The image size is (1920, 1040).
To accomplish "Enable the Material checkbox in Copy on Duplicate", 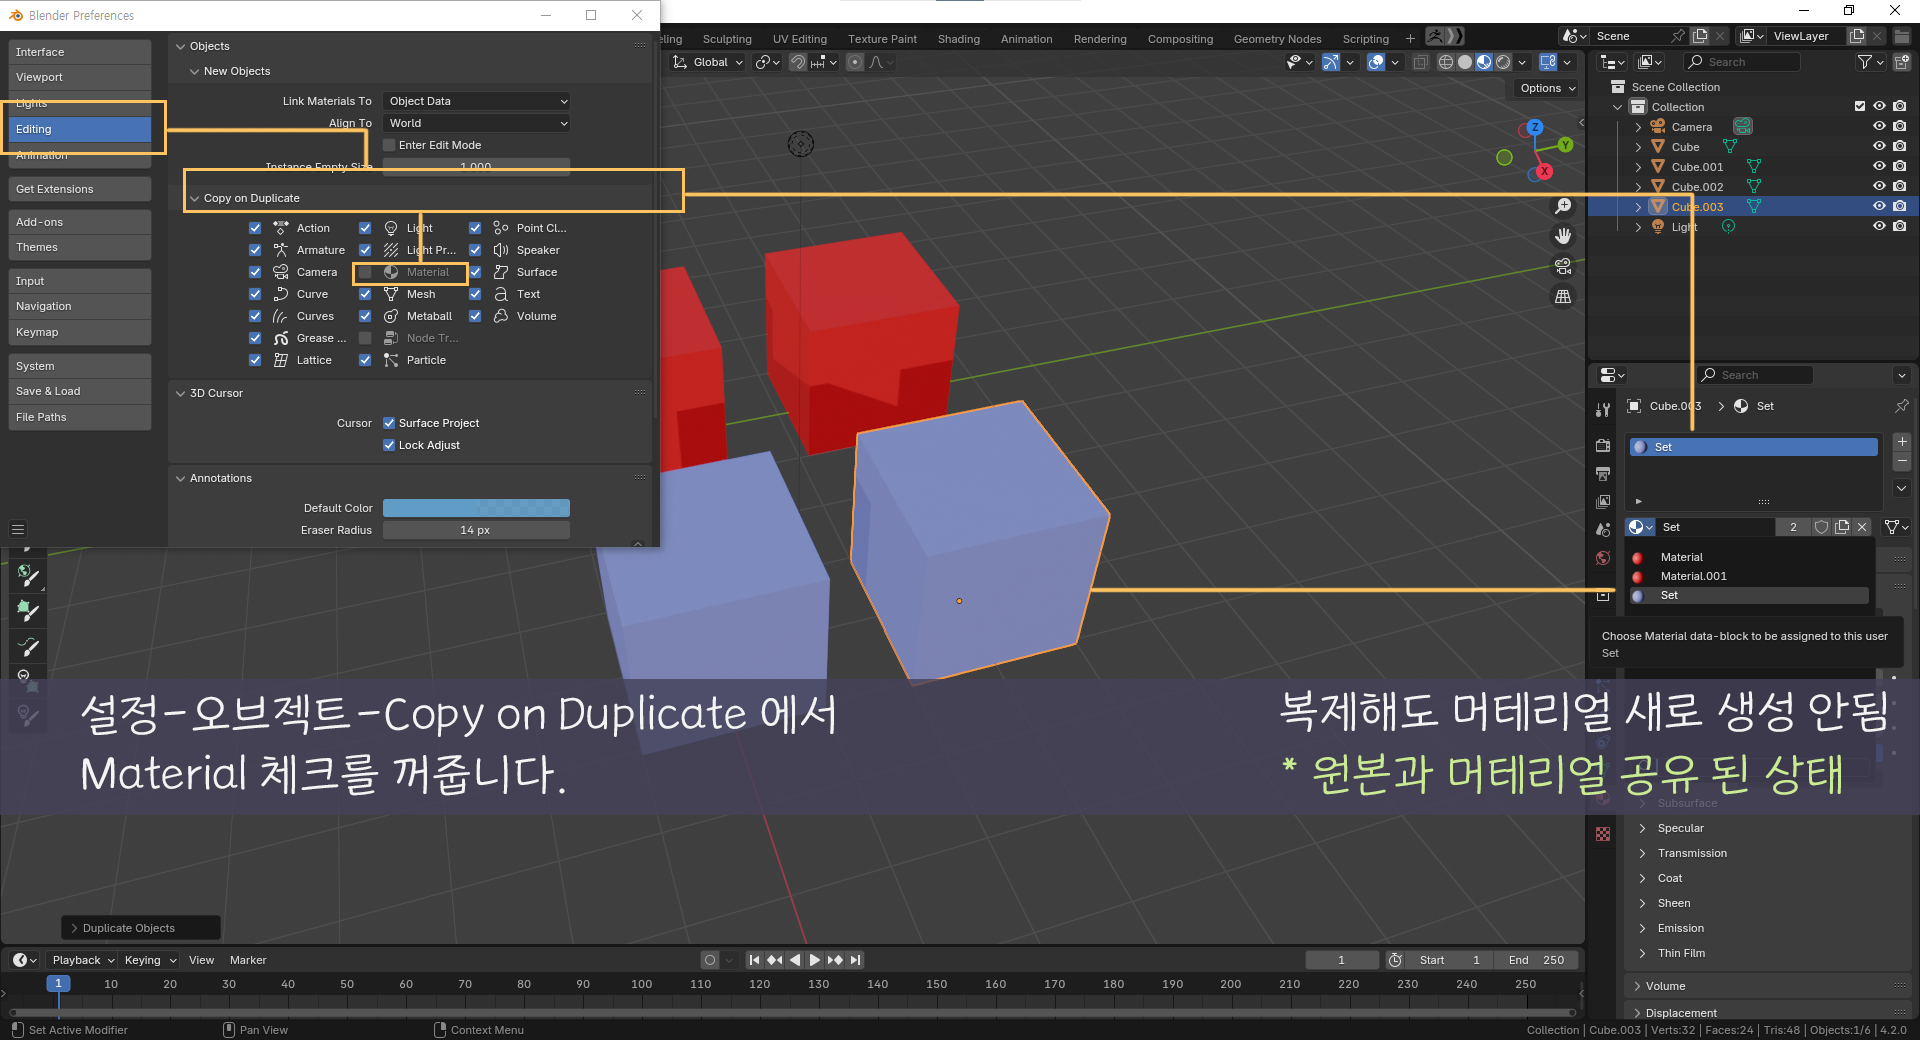I will pyautogui.click(x=365, y=272).
